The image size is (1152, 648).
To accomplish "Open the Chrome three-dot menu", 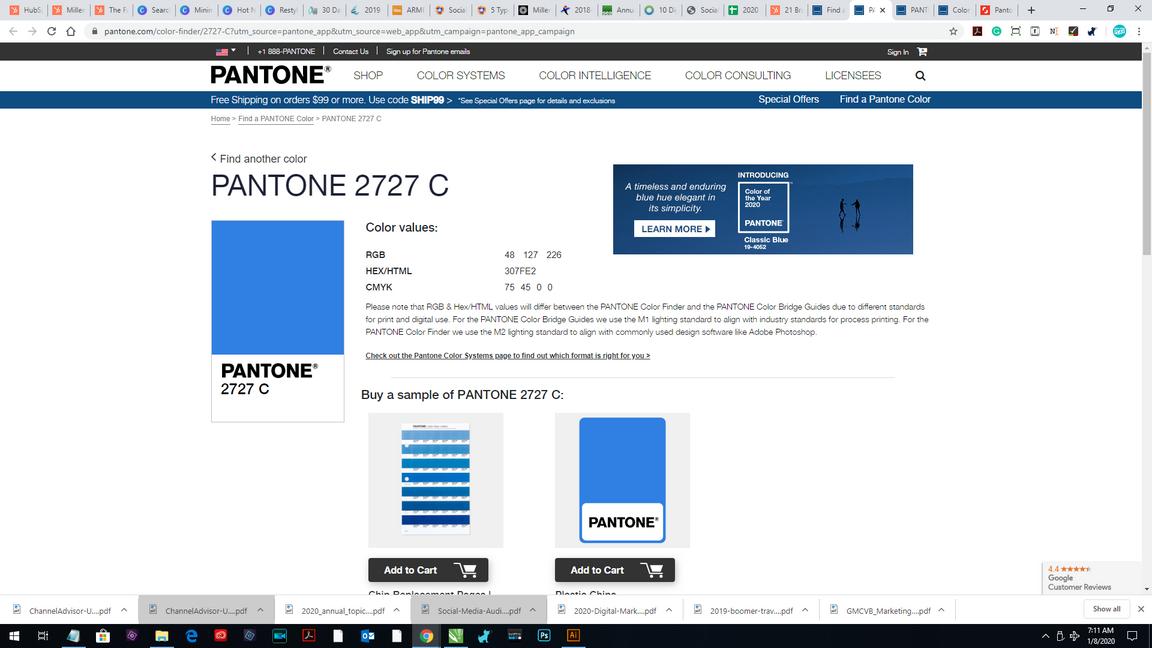I will (x=1139, y=32).
